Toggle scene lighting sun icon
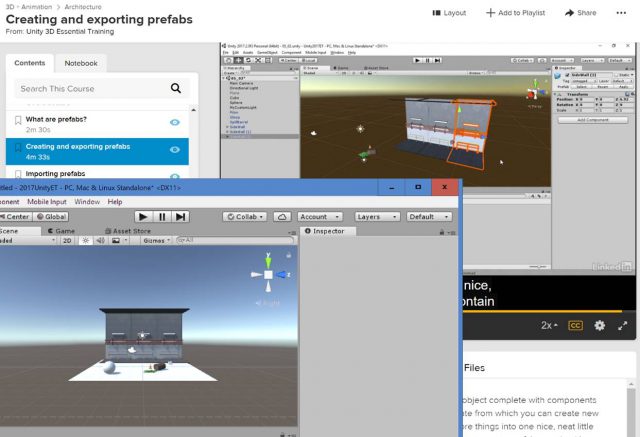Image resolution: width=640 pixels, height=437 pixels. (86, 240)
